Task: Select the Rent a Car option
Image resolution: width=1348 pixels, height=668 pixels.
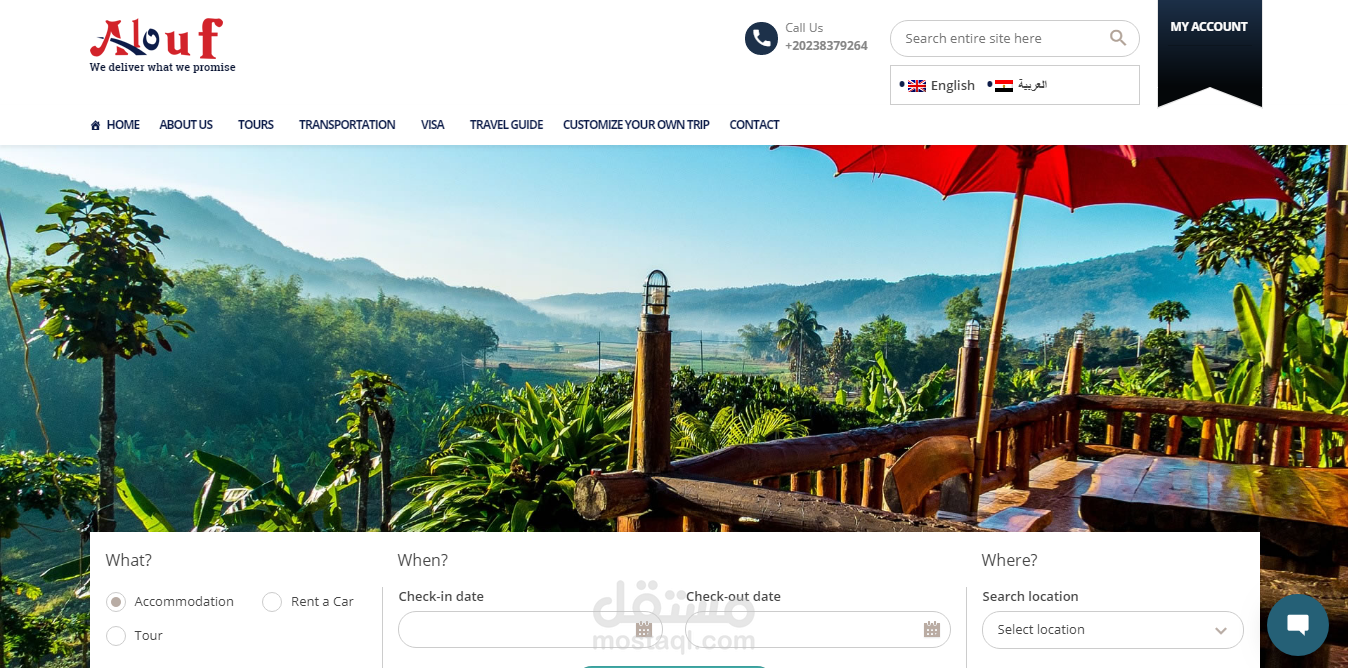Action: click(x=272, y=602)
